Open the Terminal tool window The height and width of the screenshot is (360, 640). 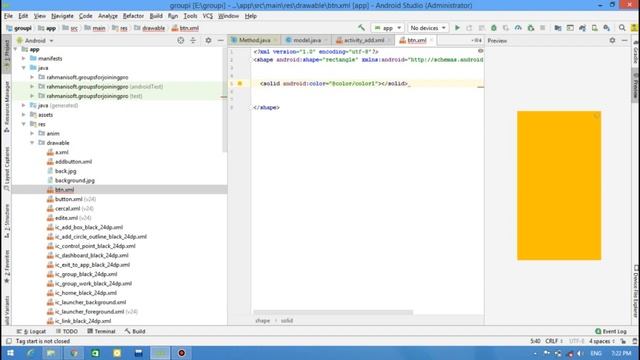coord(101,331)
